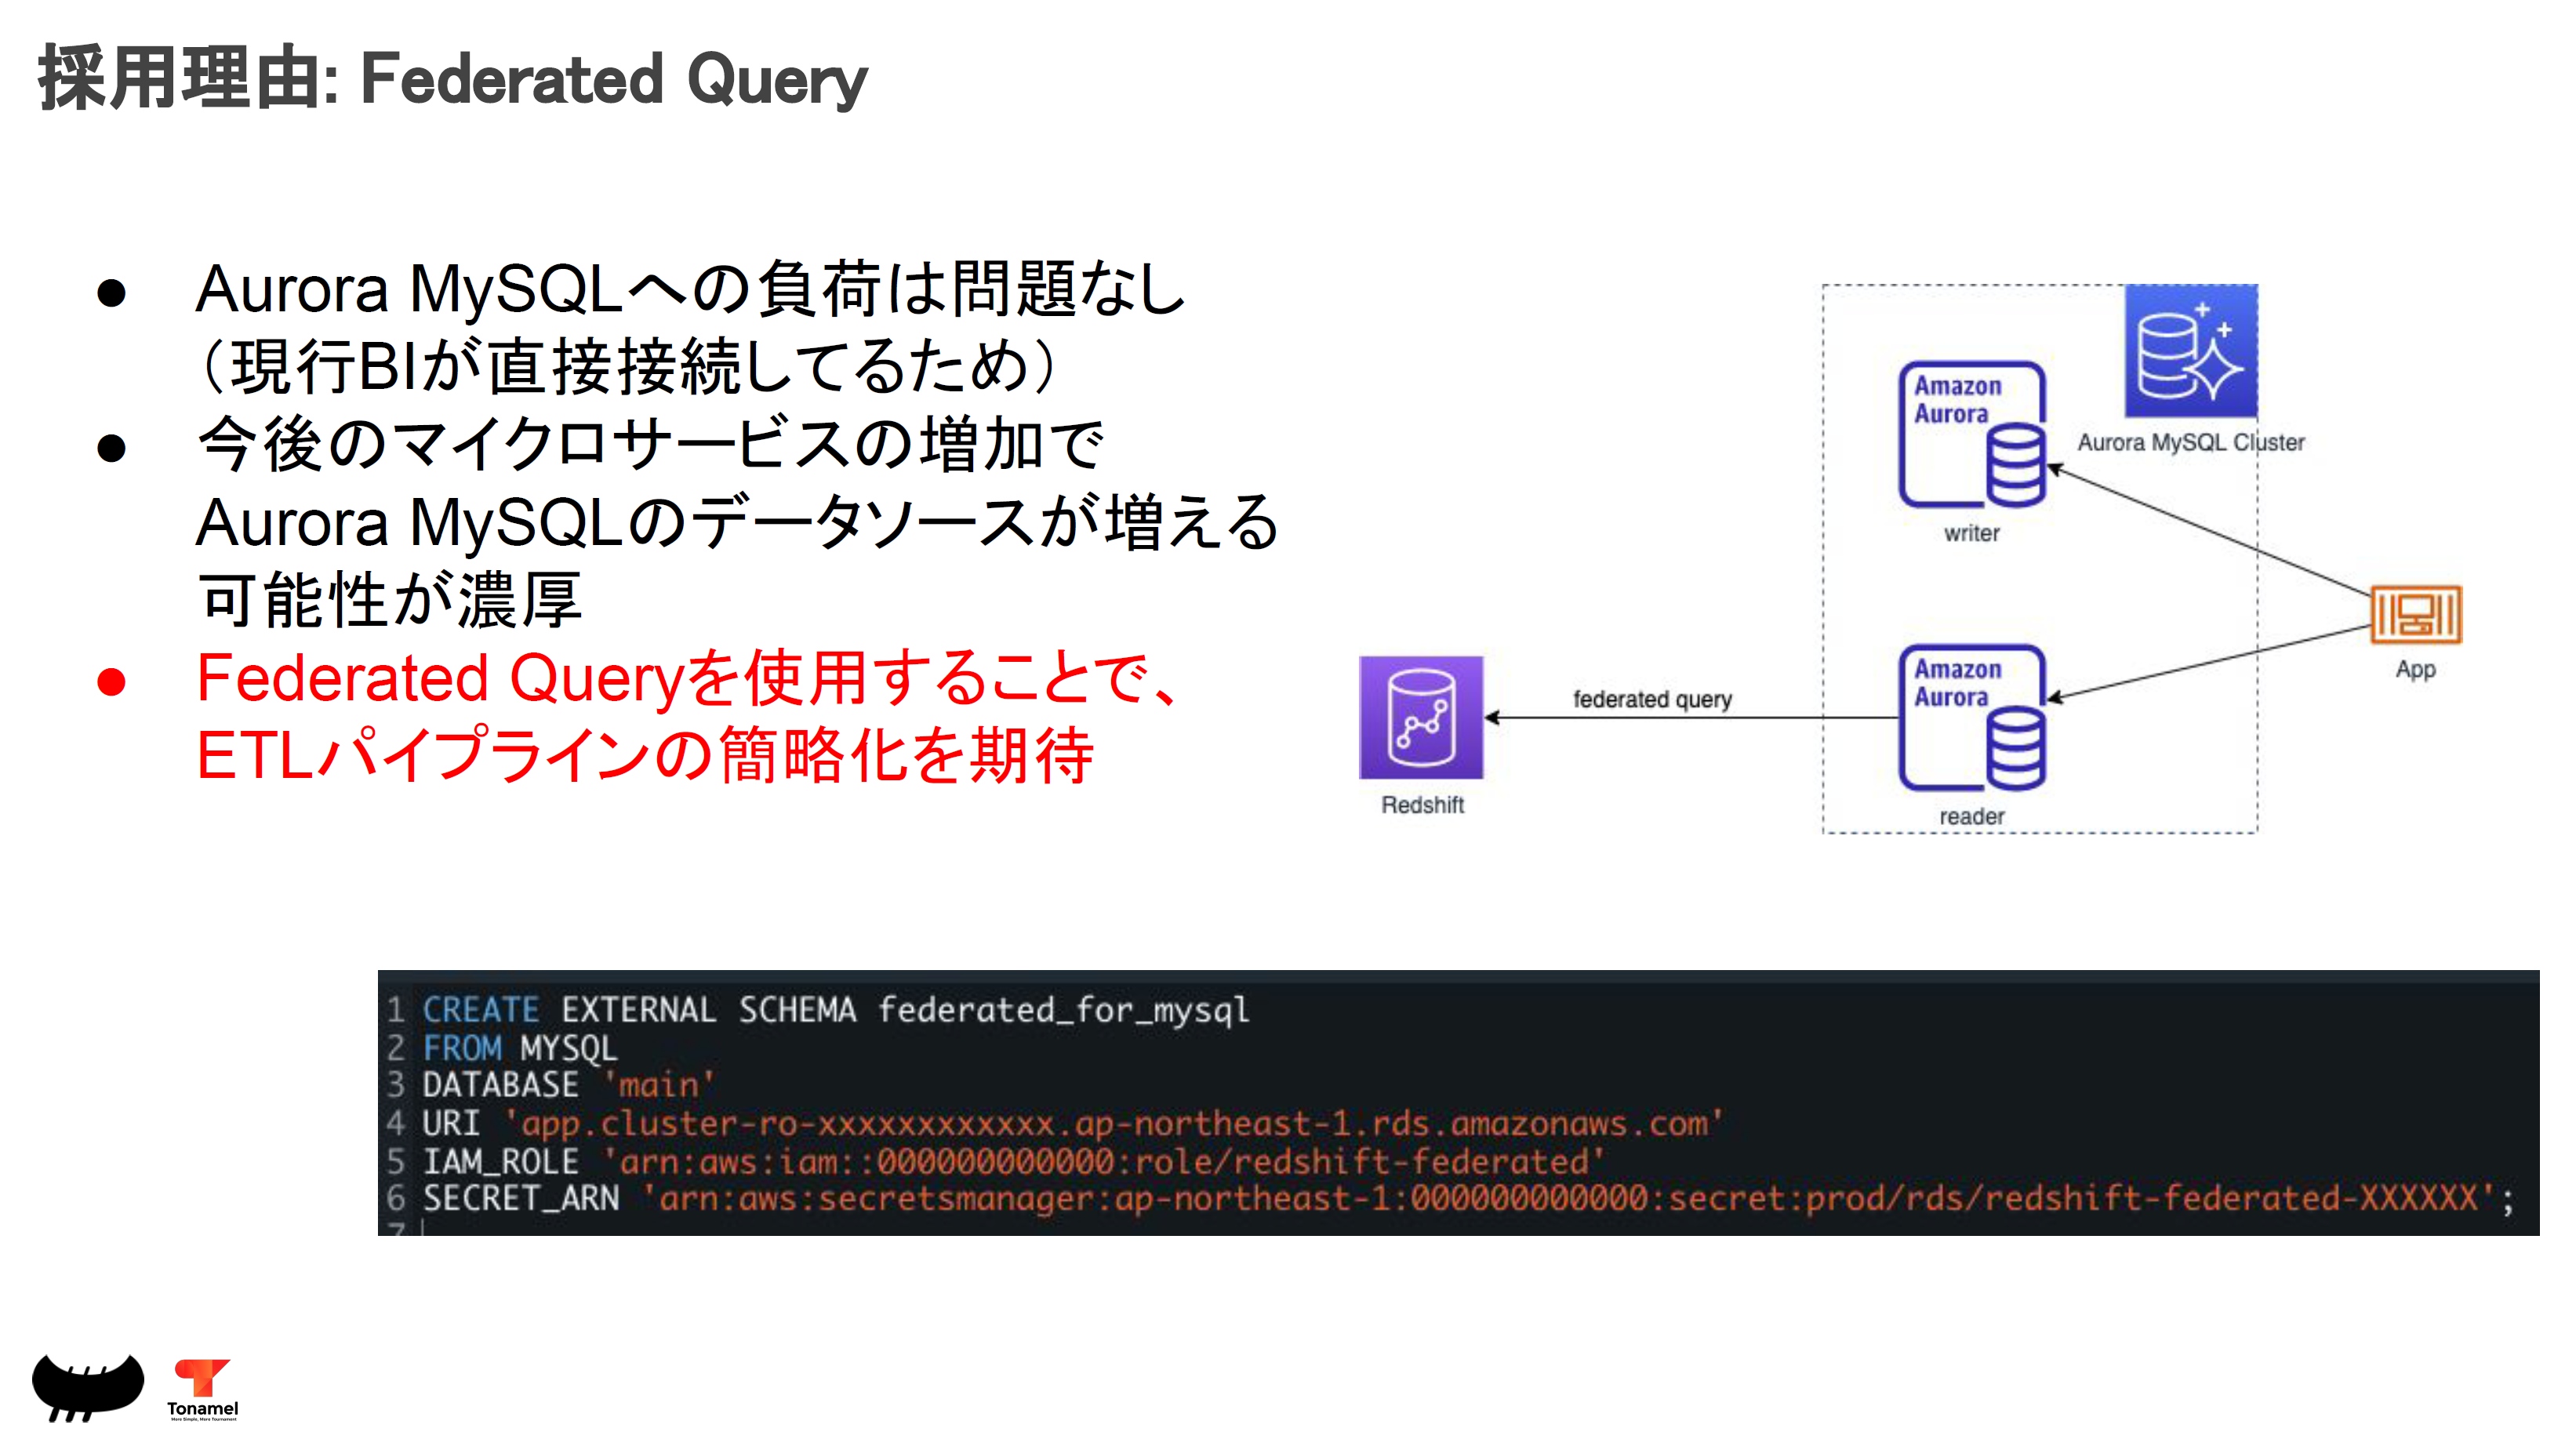
Task: Click the writer label under Aurora
Action: click(1971, 533)
